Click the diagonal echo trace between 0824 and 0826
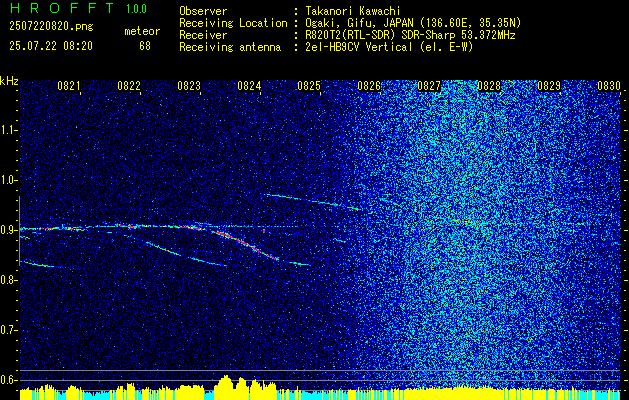This screenshot has width=629, height=400. pyautogui.click(x=312, y=202)
